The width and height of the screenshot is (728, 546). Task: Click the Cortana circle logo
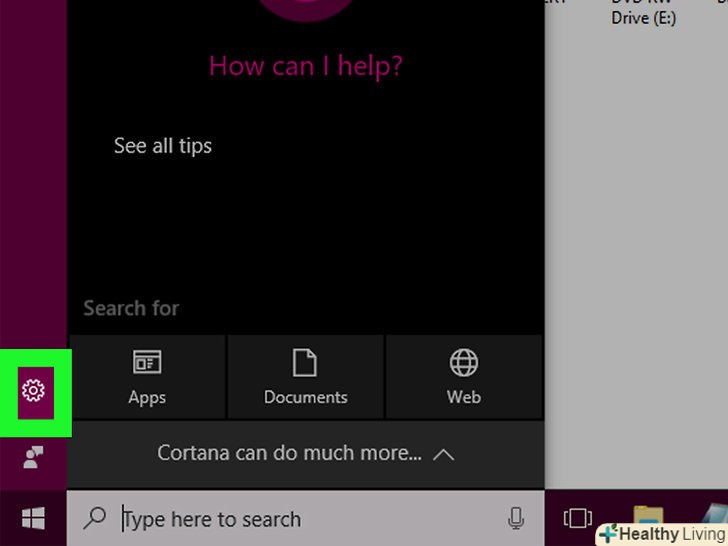[305, 8]
